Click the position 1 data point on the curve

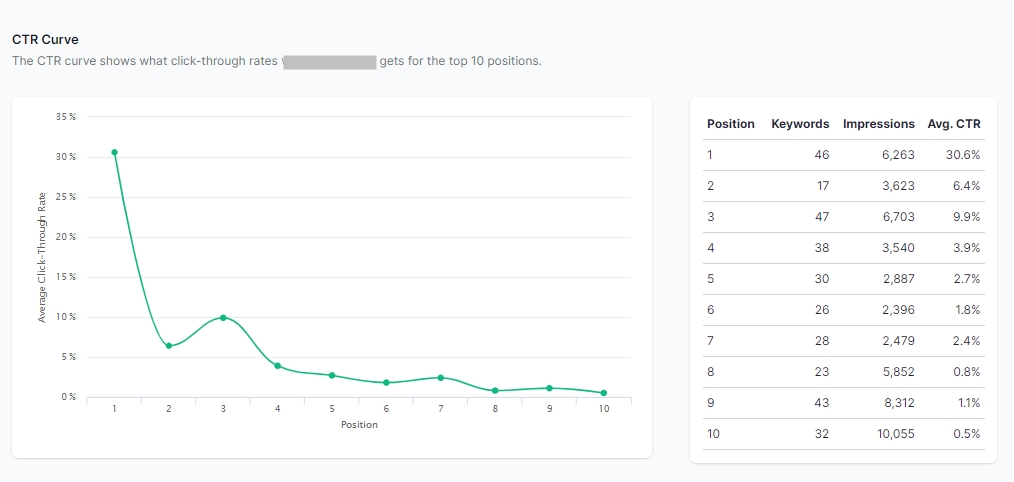tap(114, 152)
